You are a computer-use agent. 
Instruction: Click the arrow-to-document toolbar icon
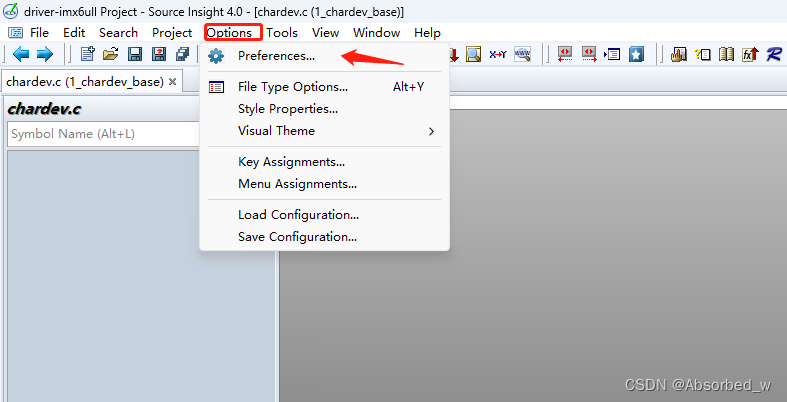pos(612,54)
